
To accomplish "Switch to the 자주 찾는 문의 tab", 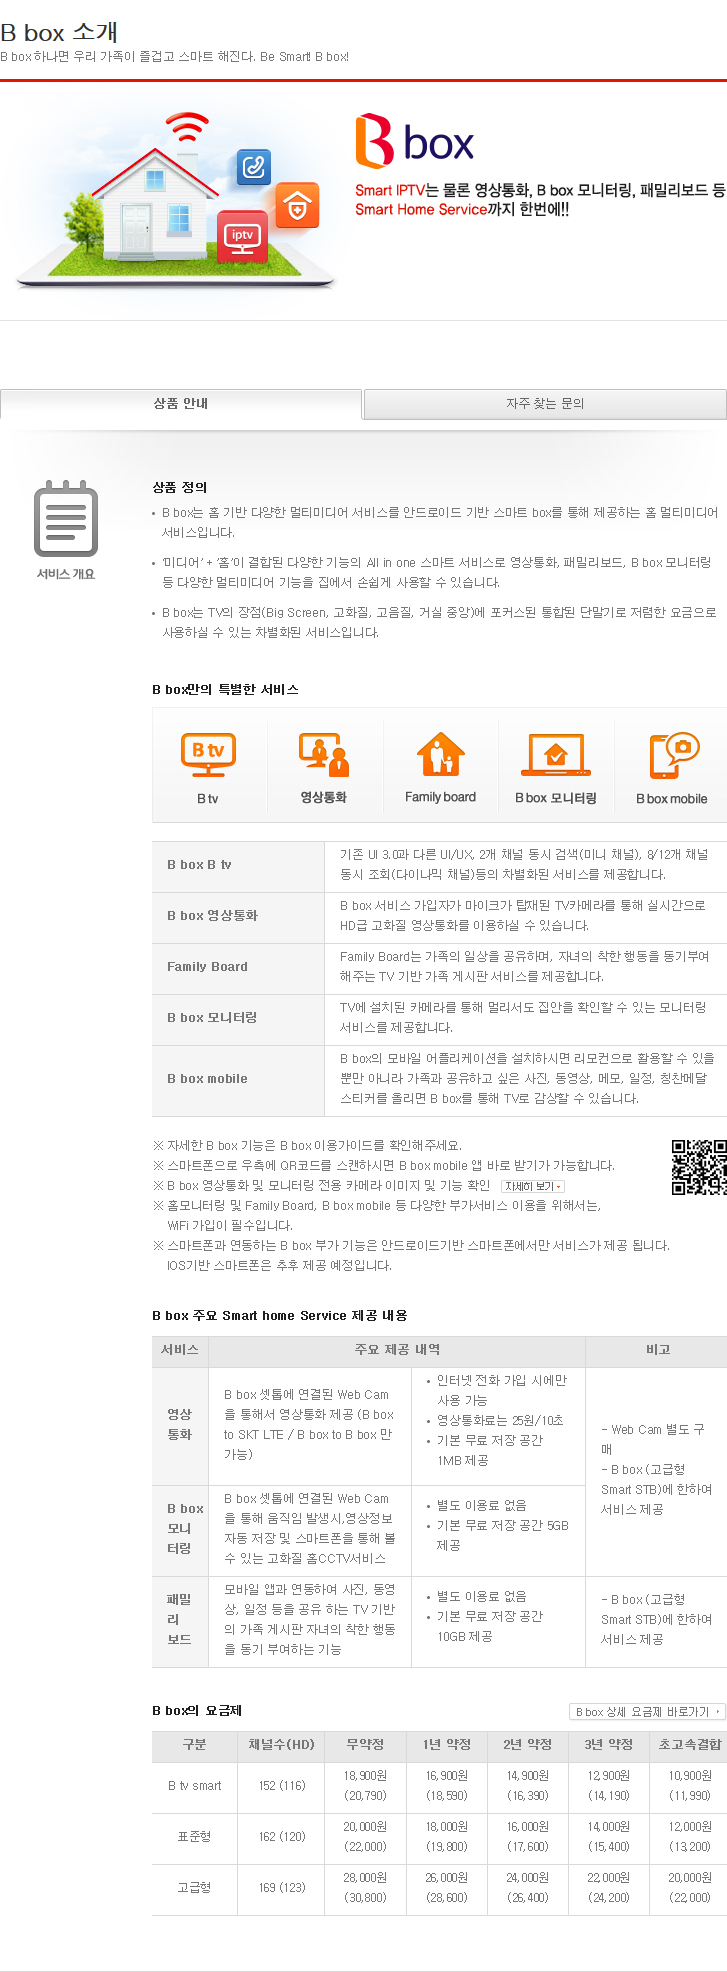I will (x=545, y=404).
